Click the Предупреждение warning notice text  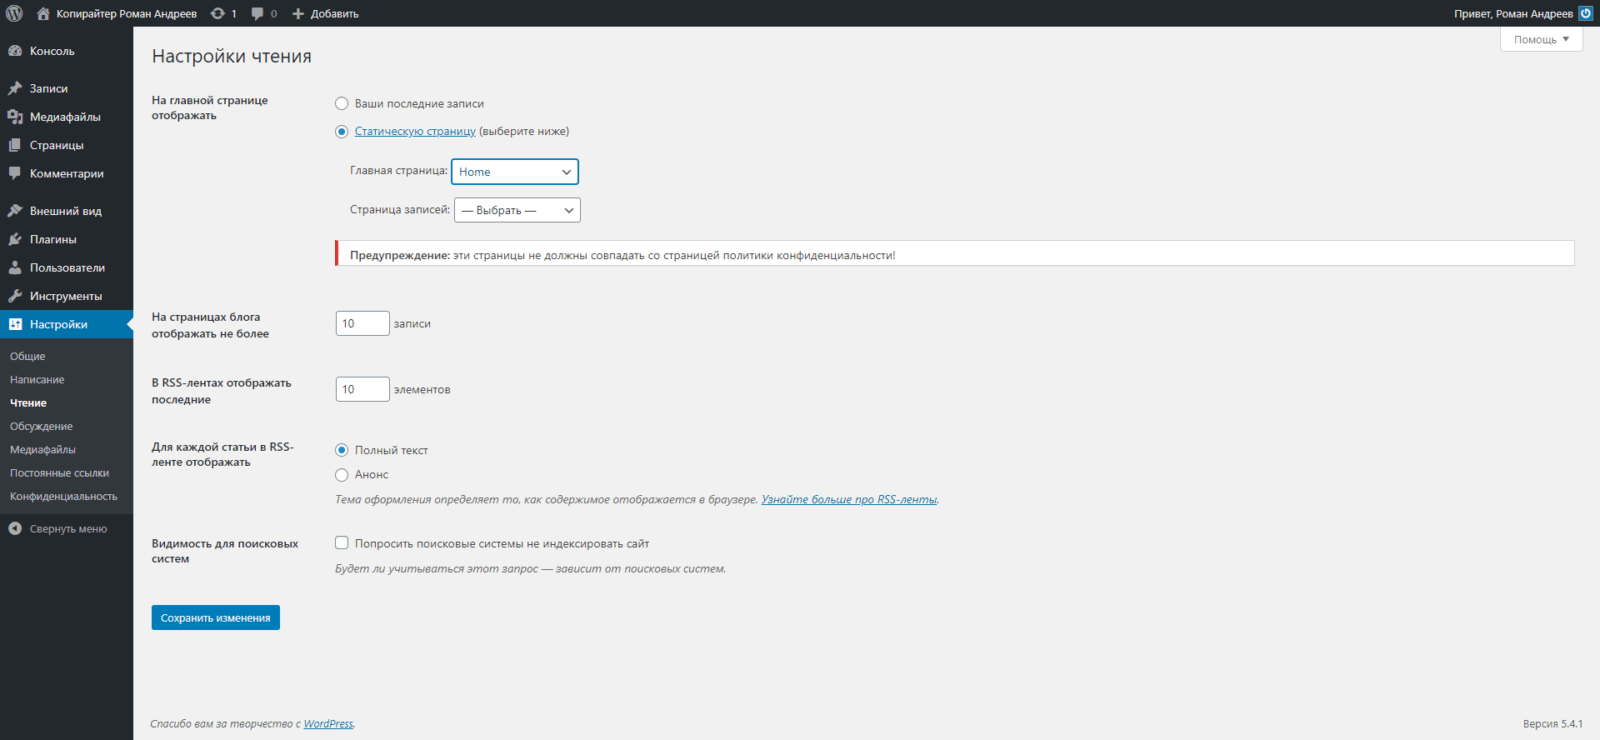pyautogui.click(x=623, y=255)
